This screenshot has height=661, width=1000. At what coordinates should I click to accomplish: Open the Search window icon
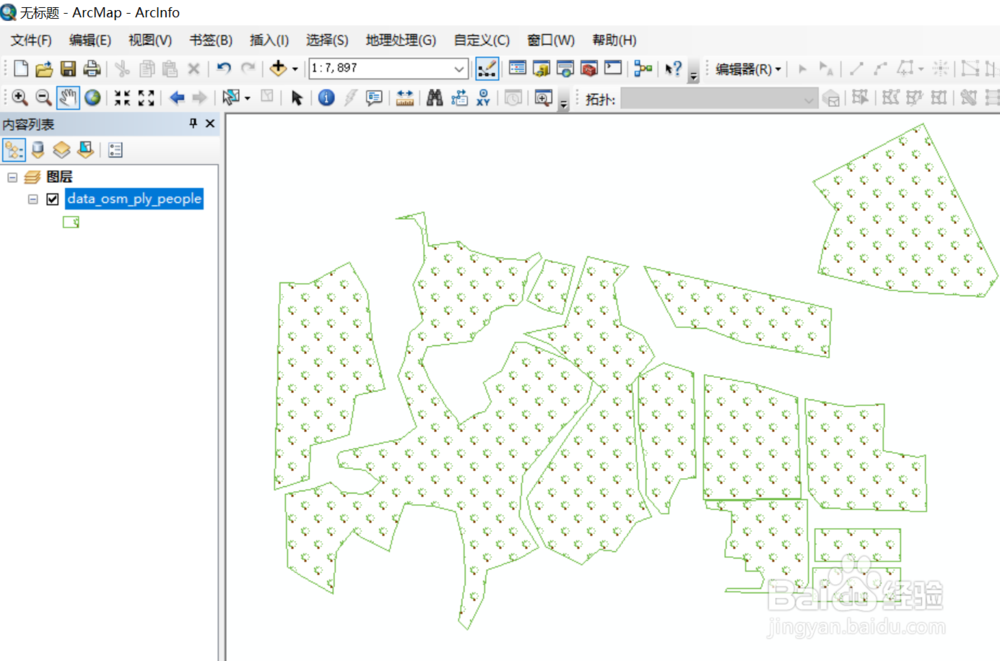(565, 68)
